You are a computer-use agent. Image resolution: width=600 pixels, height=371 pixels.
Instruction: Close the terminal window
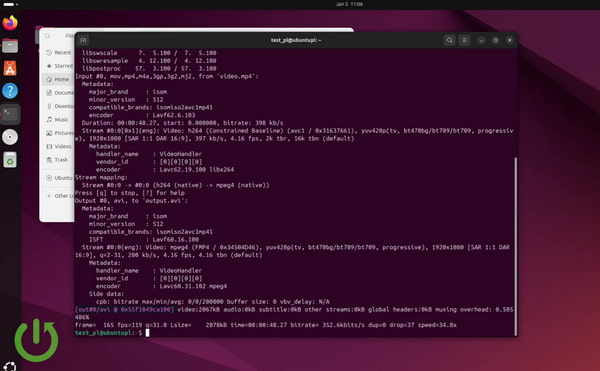click(x=510, y=40)
